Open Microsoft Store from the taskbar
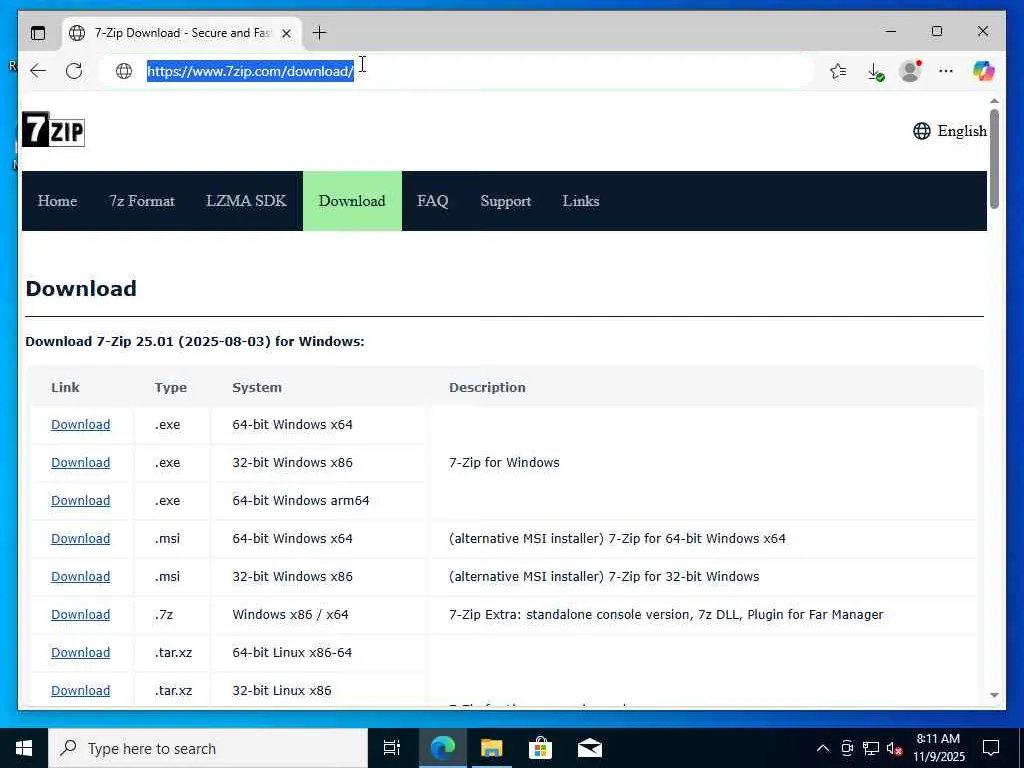 click(x=540, y=748)
